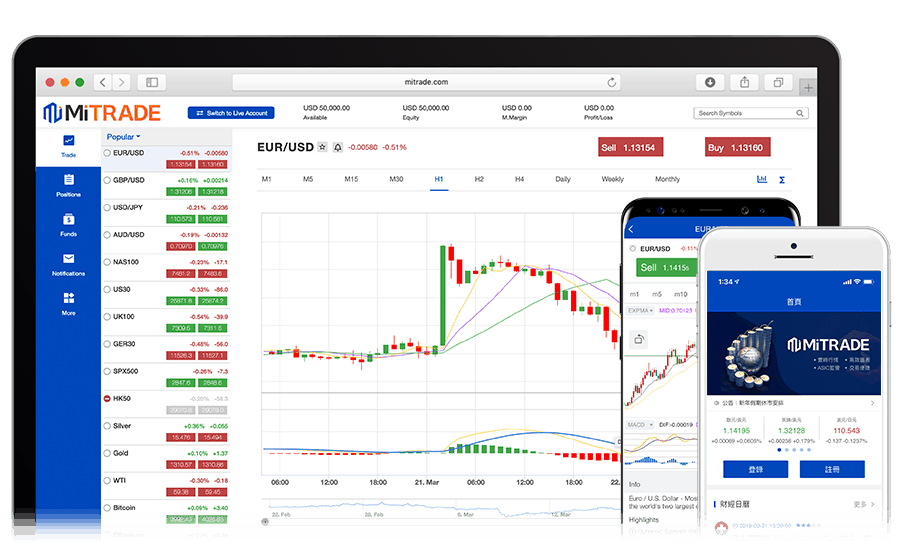Click Switch to Live Account button
Screen dimensions: 900x544
pyautogui.click(x=231, y=113)
